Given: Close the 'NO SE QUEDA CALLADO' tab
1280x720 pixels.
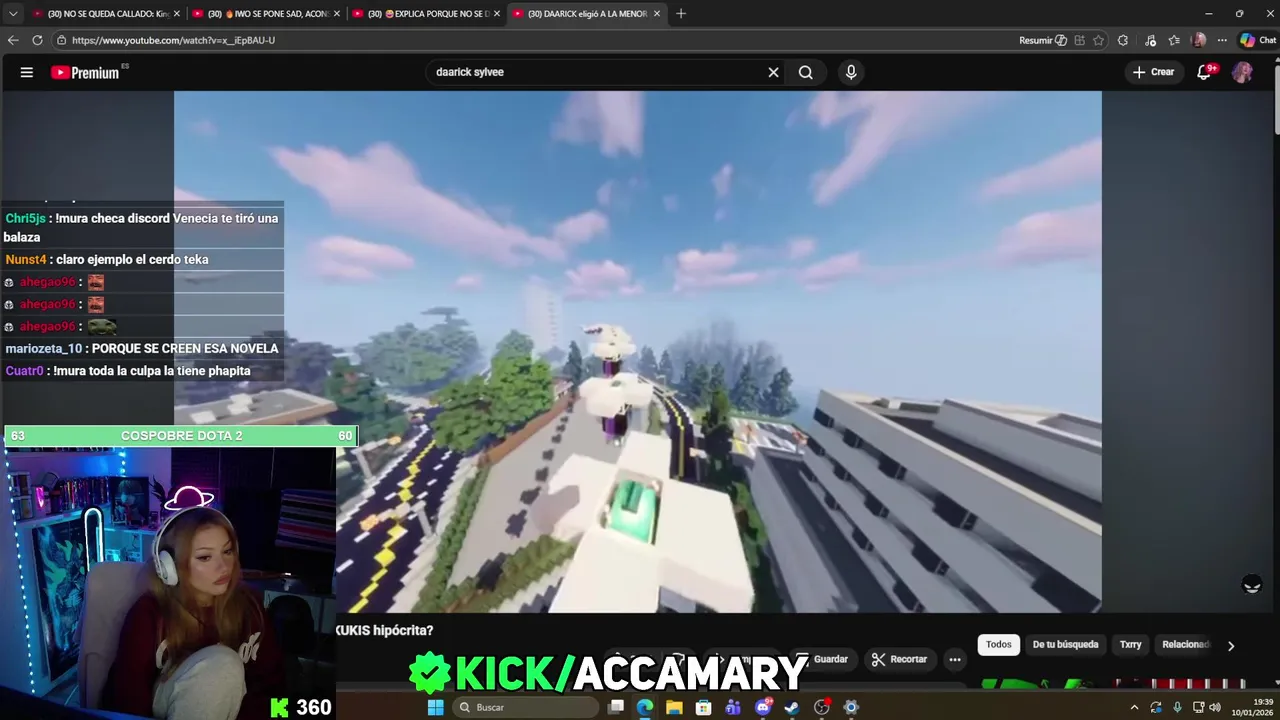Looking at the screenshot, I should pyautogui.click(x=177, y=13).
